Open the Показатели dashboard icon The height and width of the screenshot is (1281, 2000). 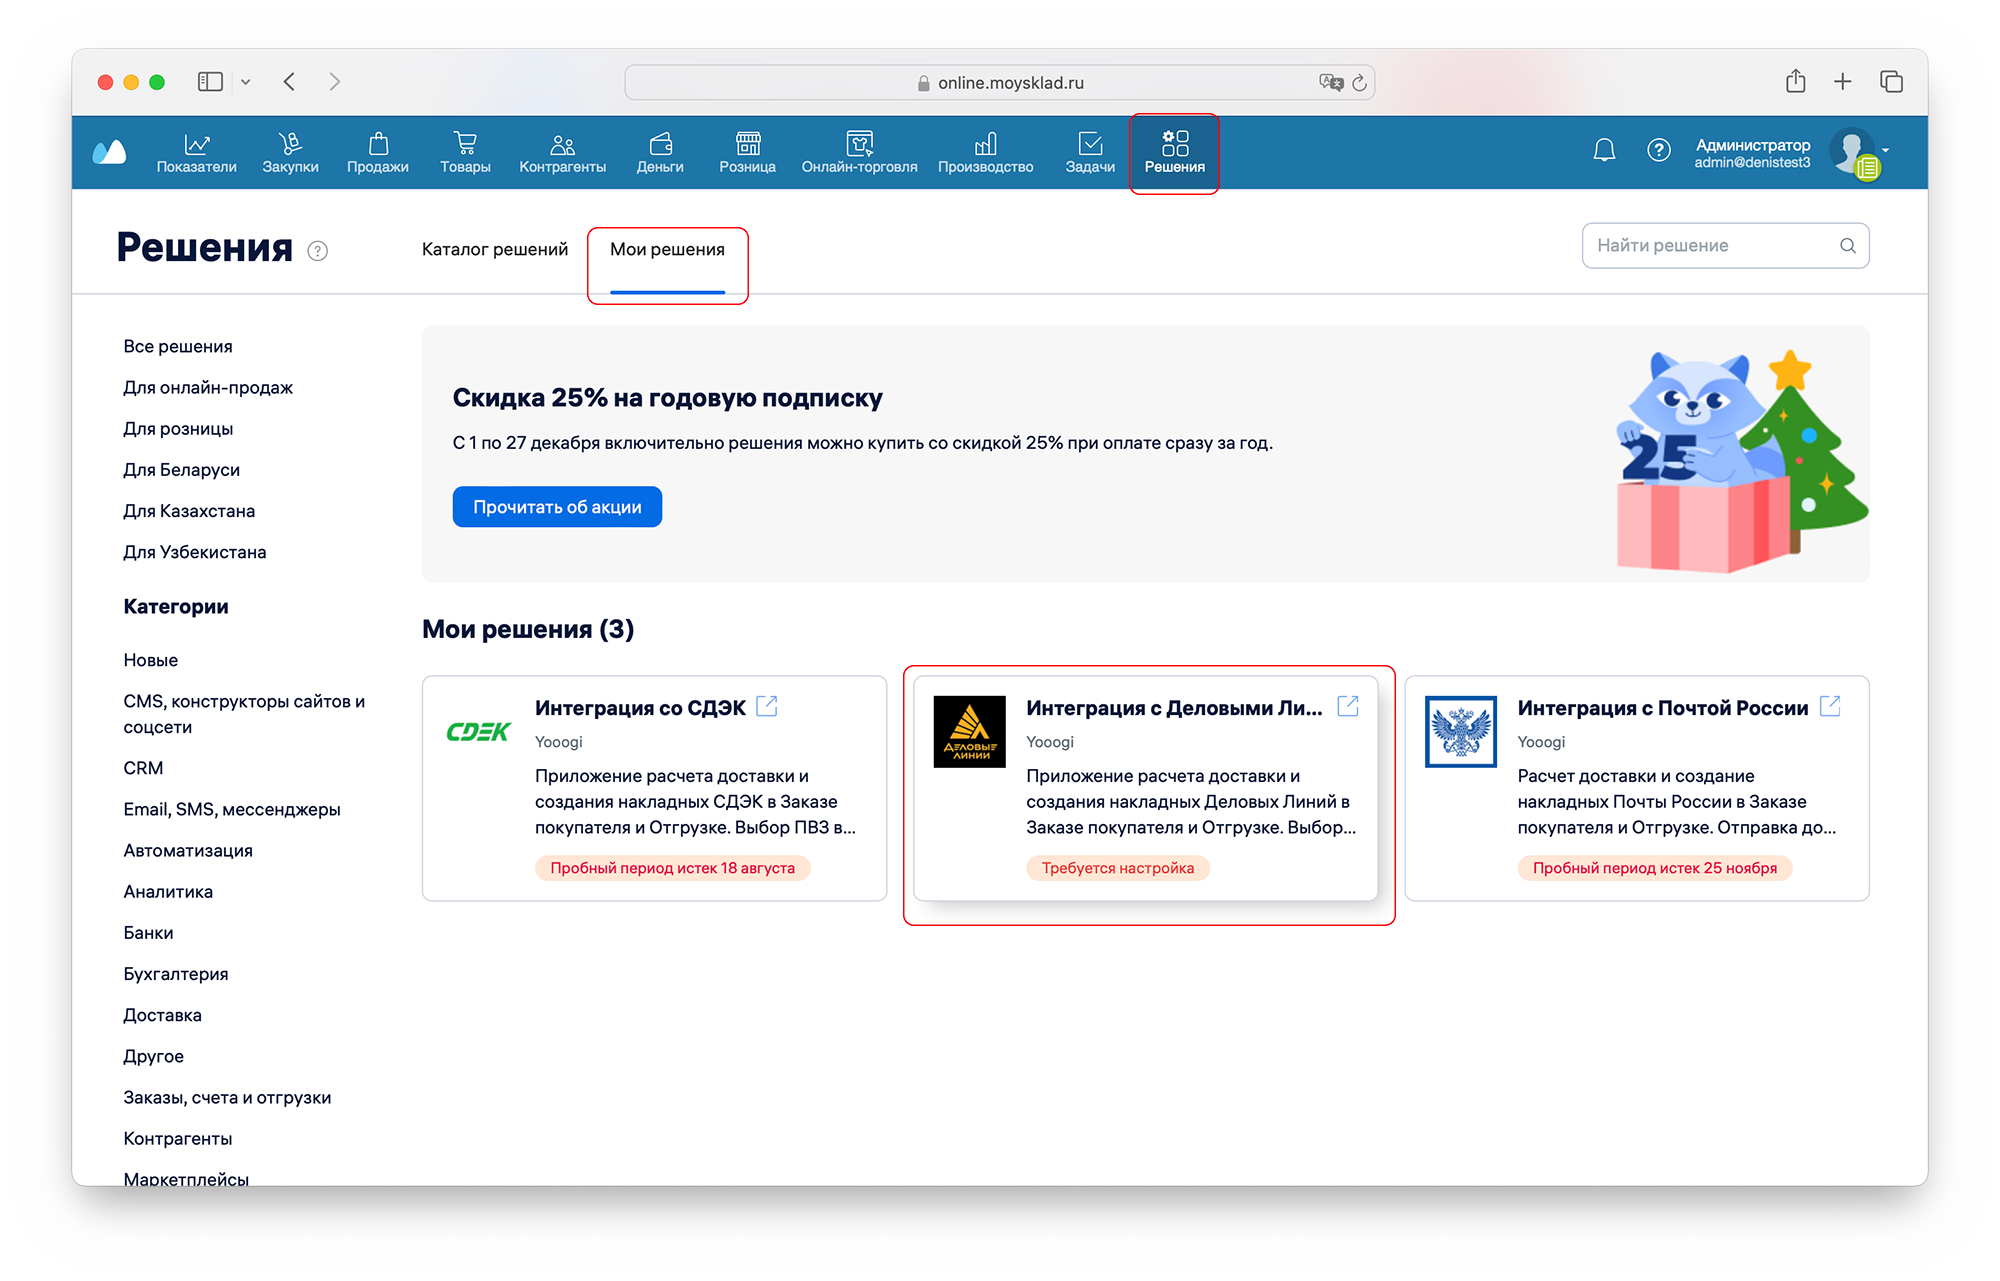coord(197,144)
